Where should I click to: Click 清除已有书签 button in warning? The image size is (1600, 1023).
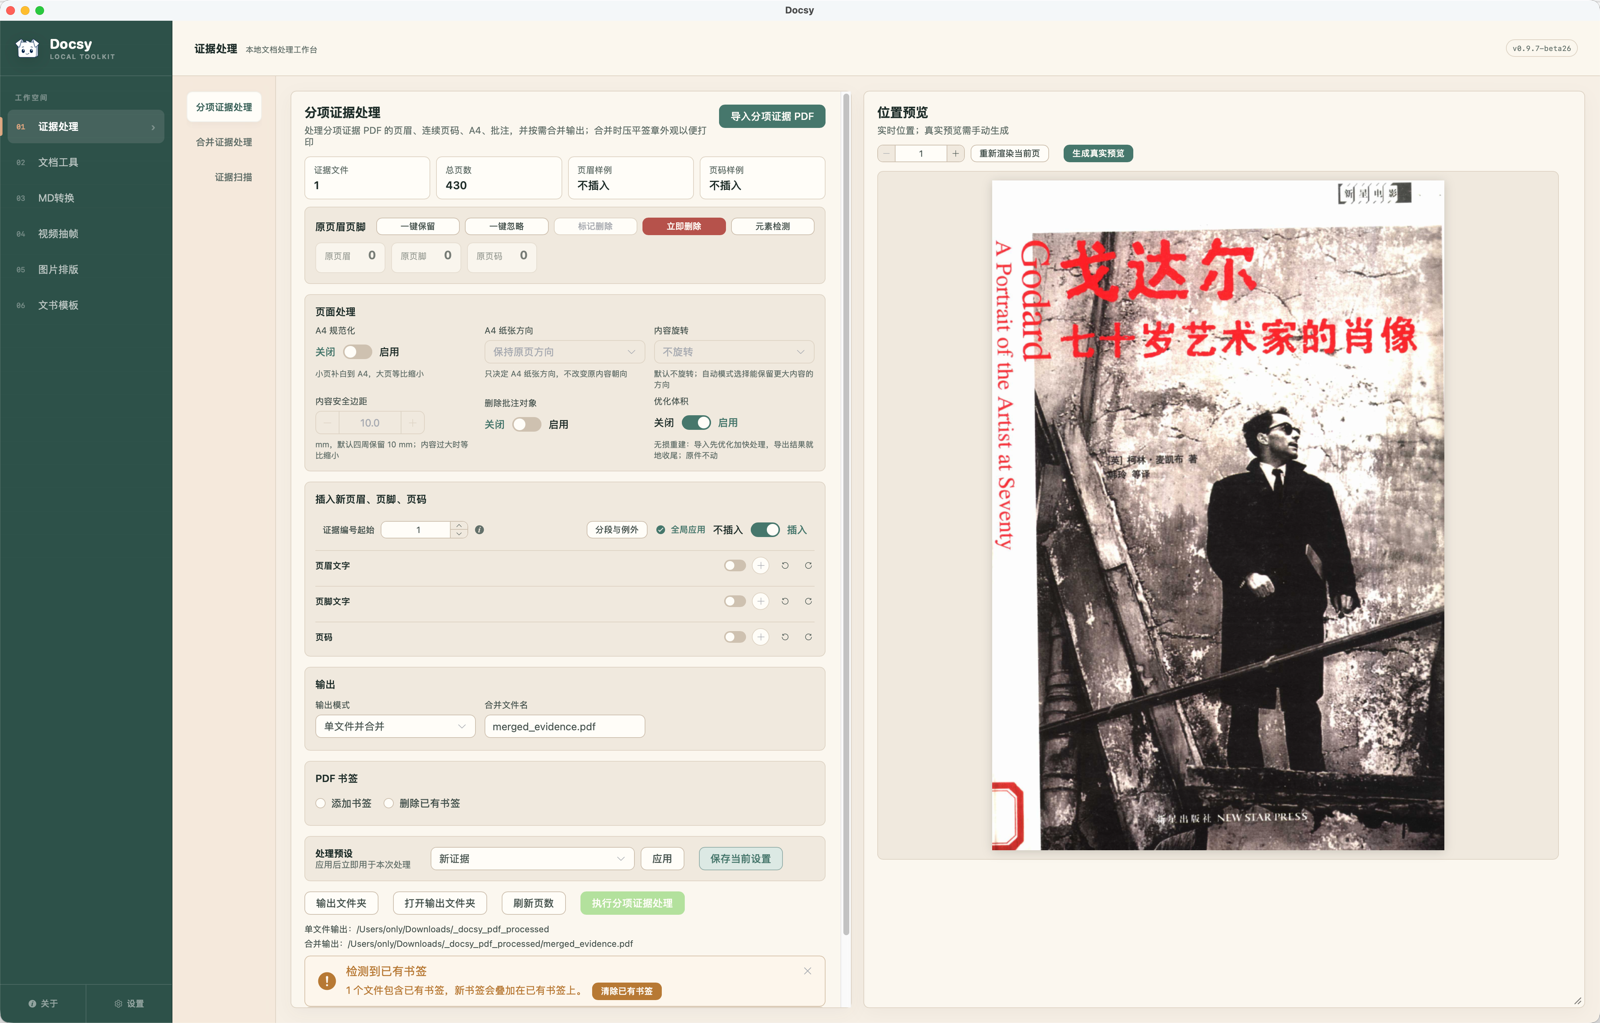(x=627, y=991)
